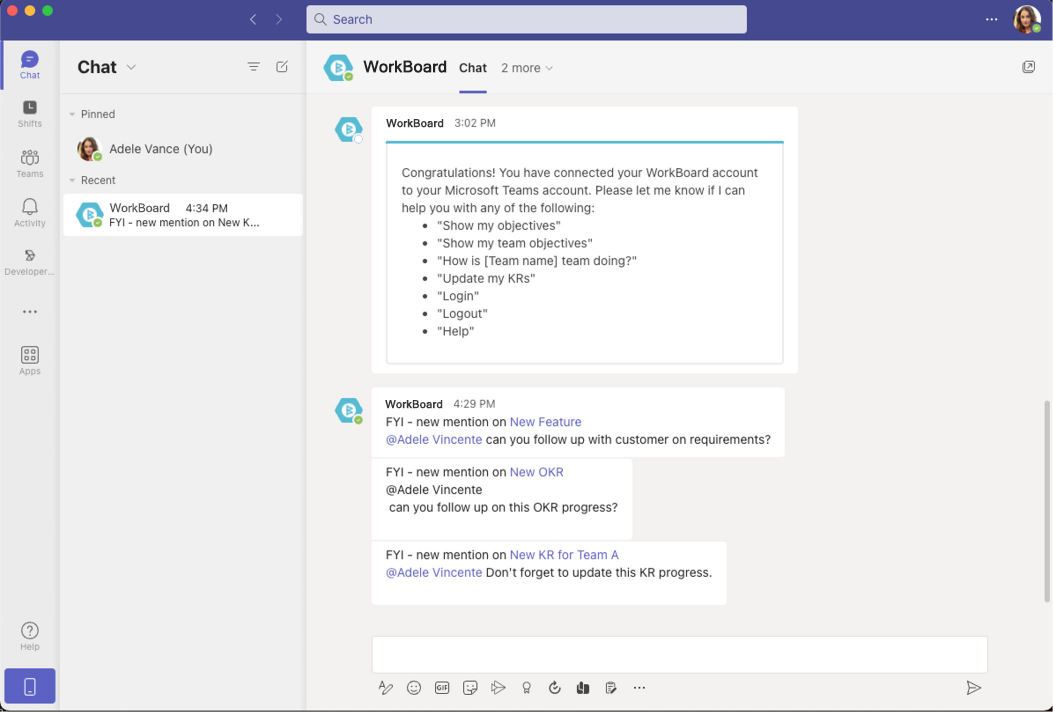
Task: Click the "Login" bullet text
Action: pyautogui.click(x=457, y=296)
